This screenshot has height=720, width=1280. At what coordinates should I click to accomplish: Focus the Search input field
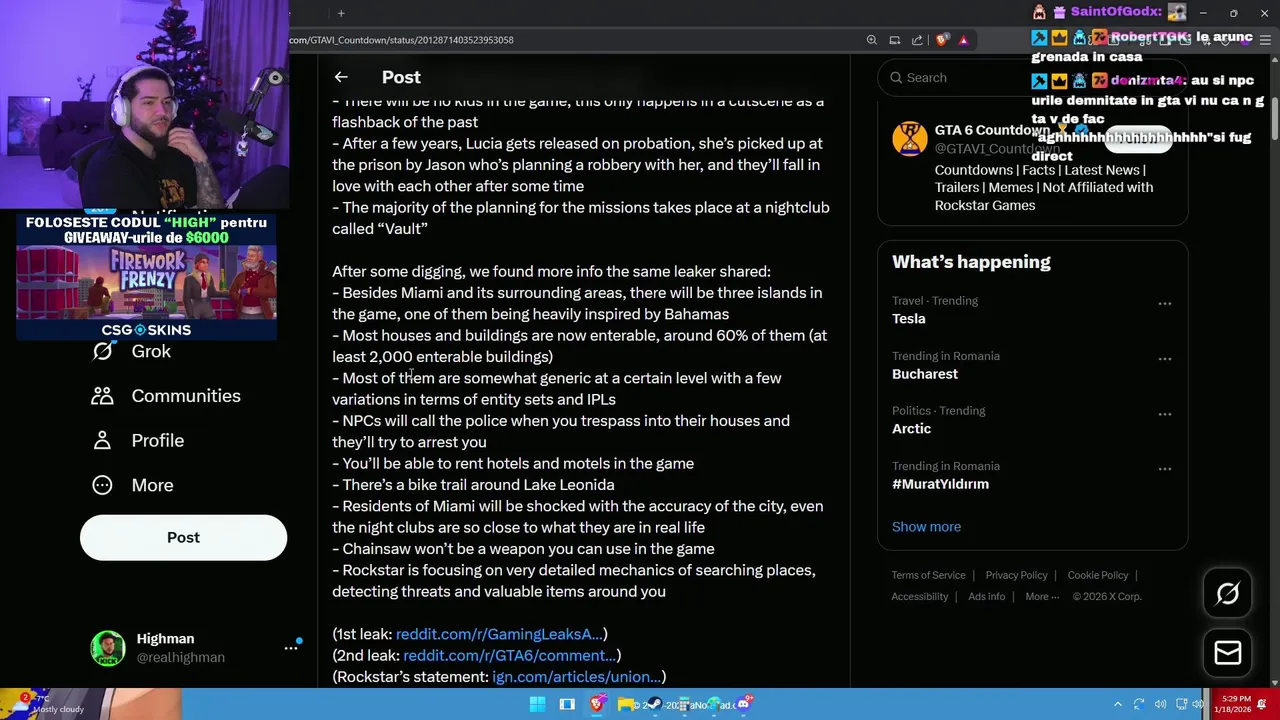coord(1035,78)
